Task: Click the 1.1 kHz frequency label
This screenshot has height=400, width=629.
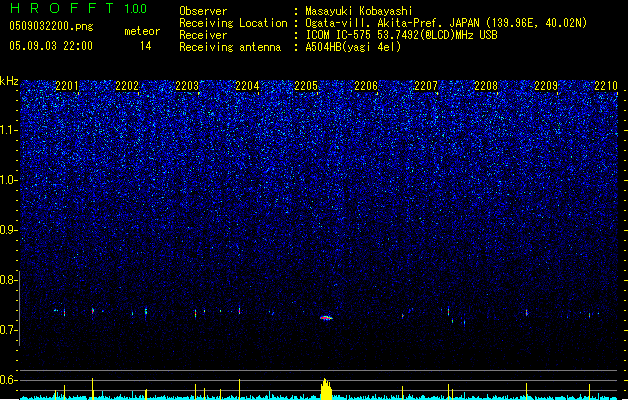Action: point(8,130)
